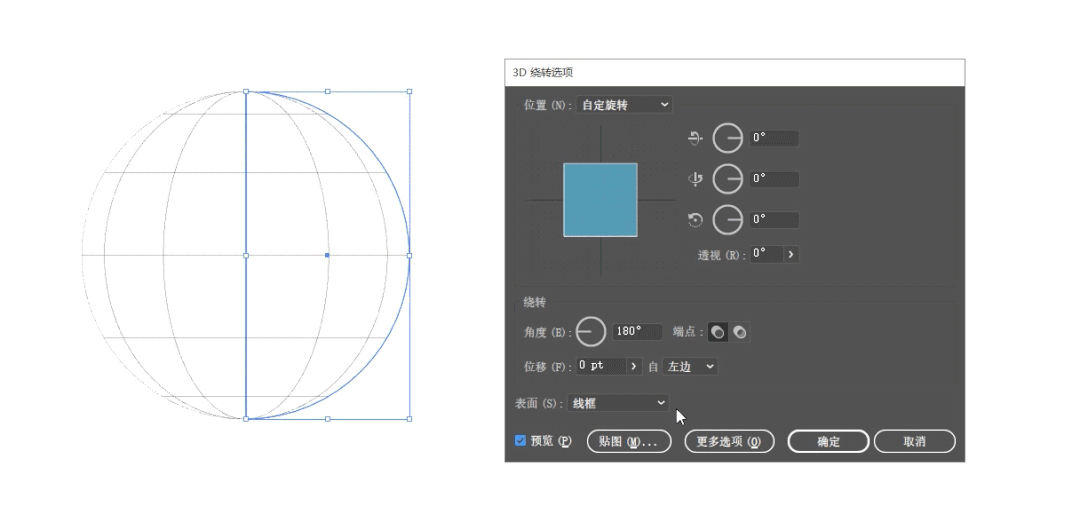Screen dimensions: 1080x522
Task: Click the 贴图 map art button
Action: click(629, 441)
